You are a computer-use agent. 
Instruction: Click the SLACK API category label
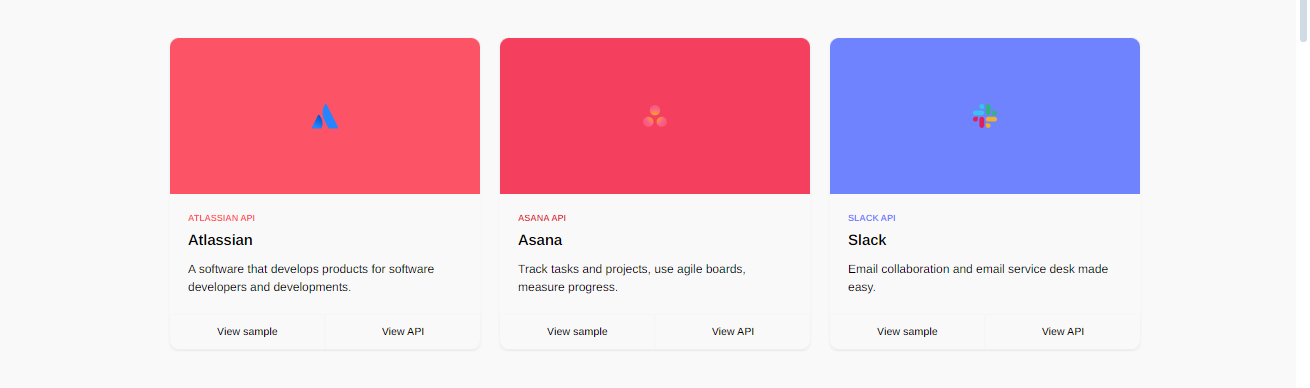(x=872, y=218)
